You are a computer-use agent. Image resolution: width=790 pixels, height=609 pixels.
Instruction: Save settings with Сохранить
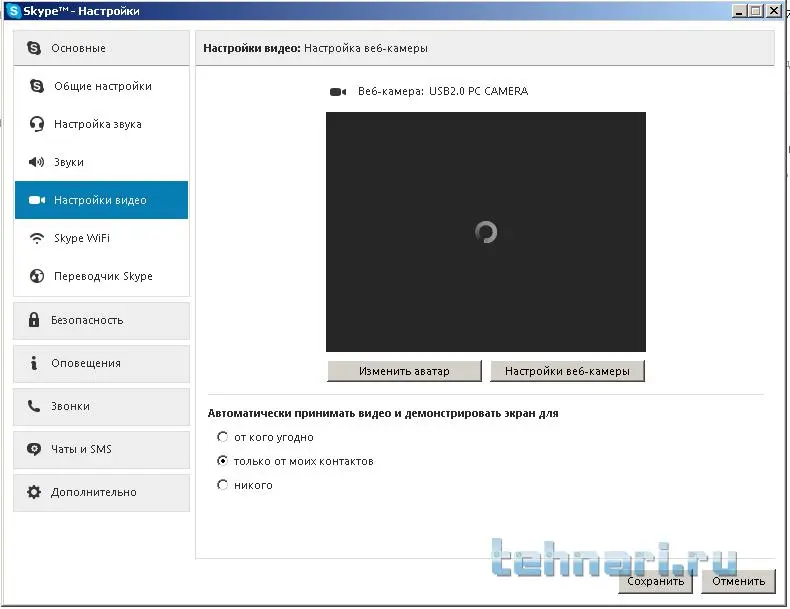point(655,581)
